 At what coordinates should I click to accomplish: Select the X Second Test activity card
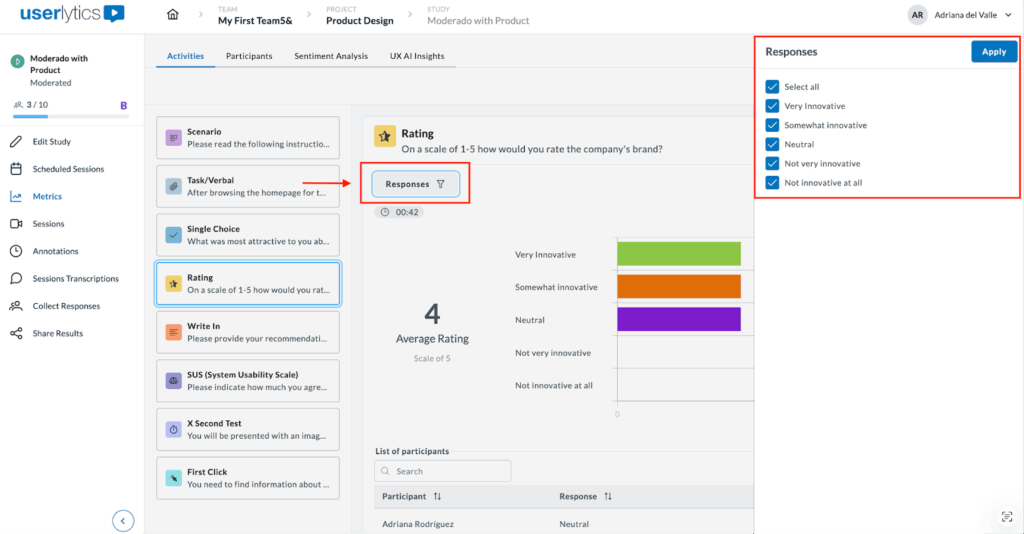[x=248, y=430]
